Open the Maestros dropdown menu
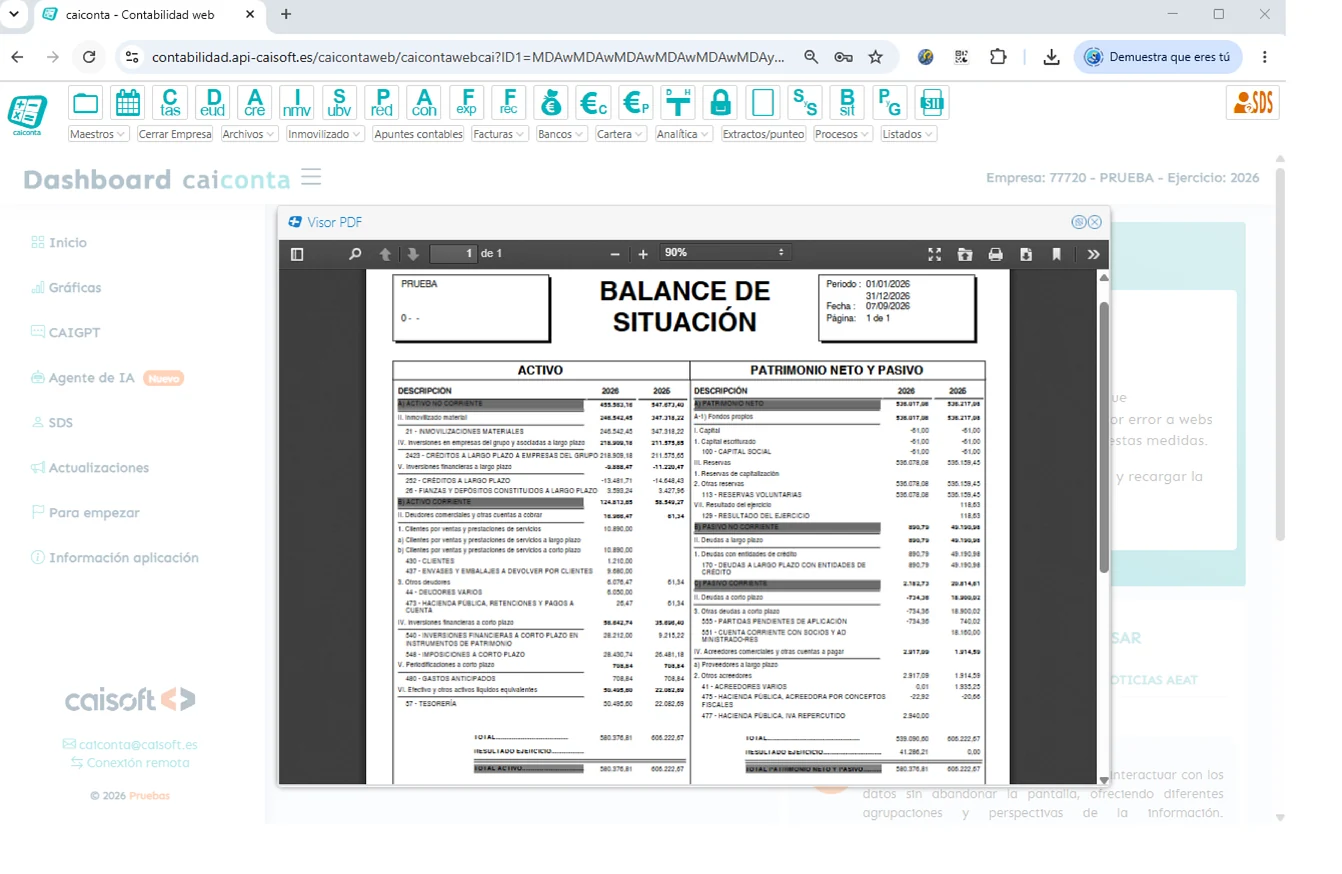Screen dimensions: 1342x874 point(99,134)
